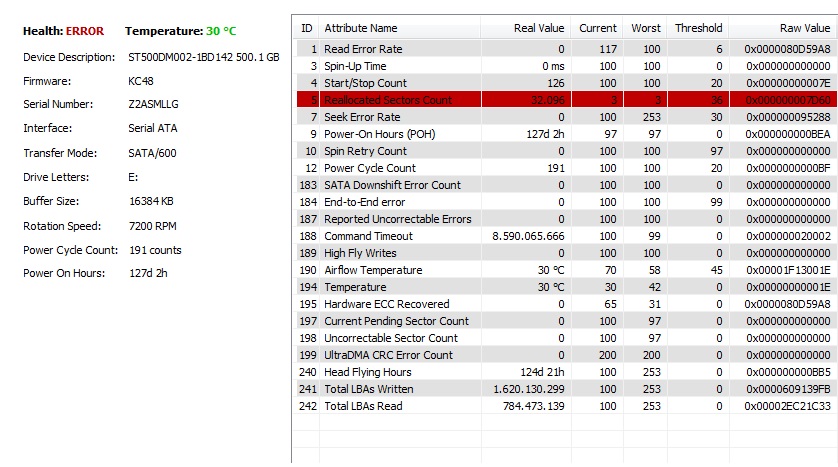Click the Current column header

point(597,28)
